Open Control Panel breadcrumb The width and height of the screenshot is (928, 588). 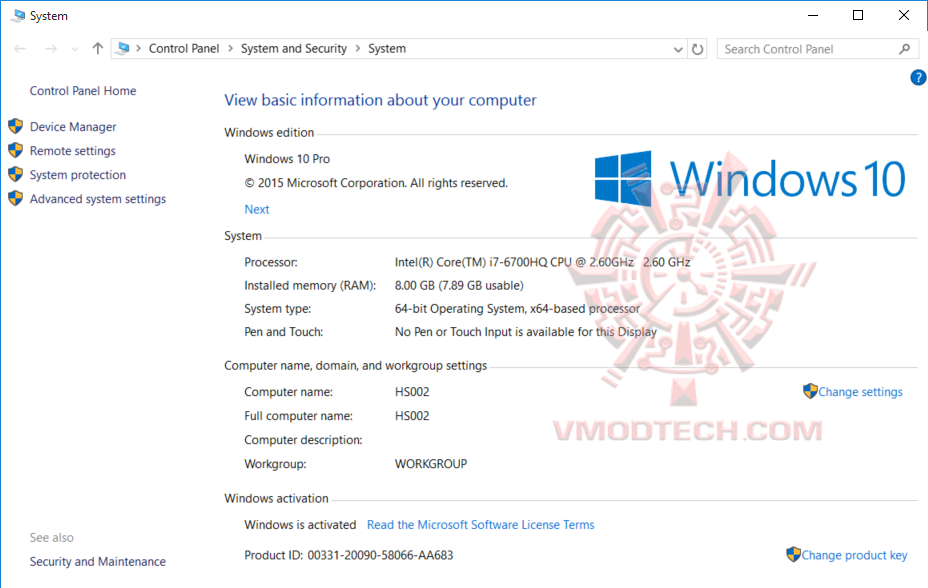coord(183,49)
